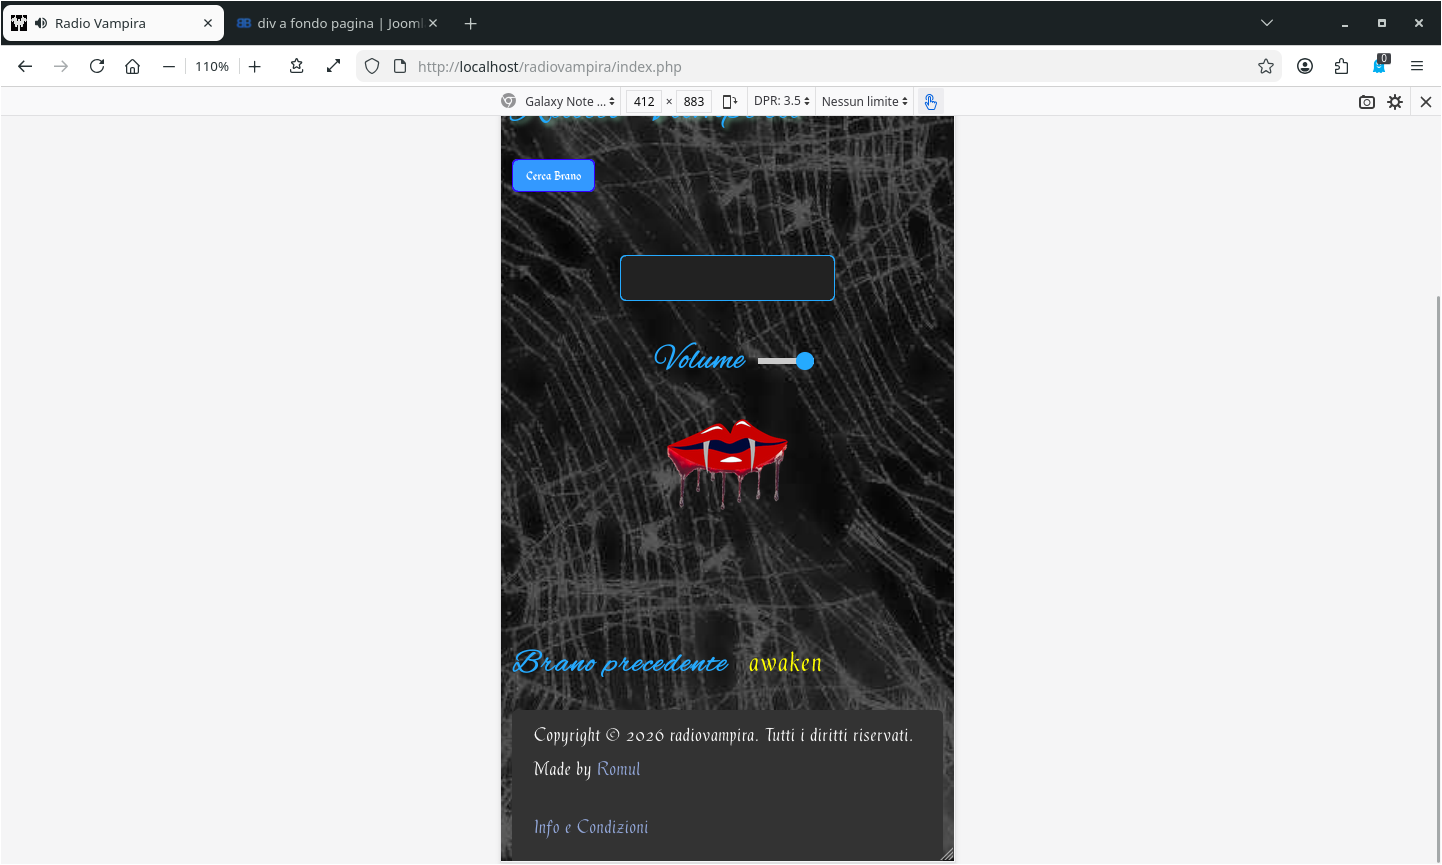This screenshot has height=865, width=1442.
Task: Open responsive design mode settings gear
Action: coord(1395,102)
